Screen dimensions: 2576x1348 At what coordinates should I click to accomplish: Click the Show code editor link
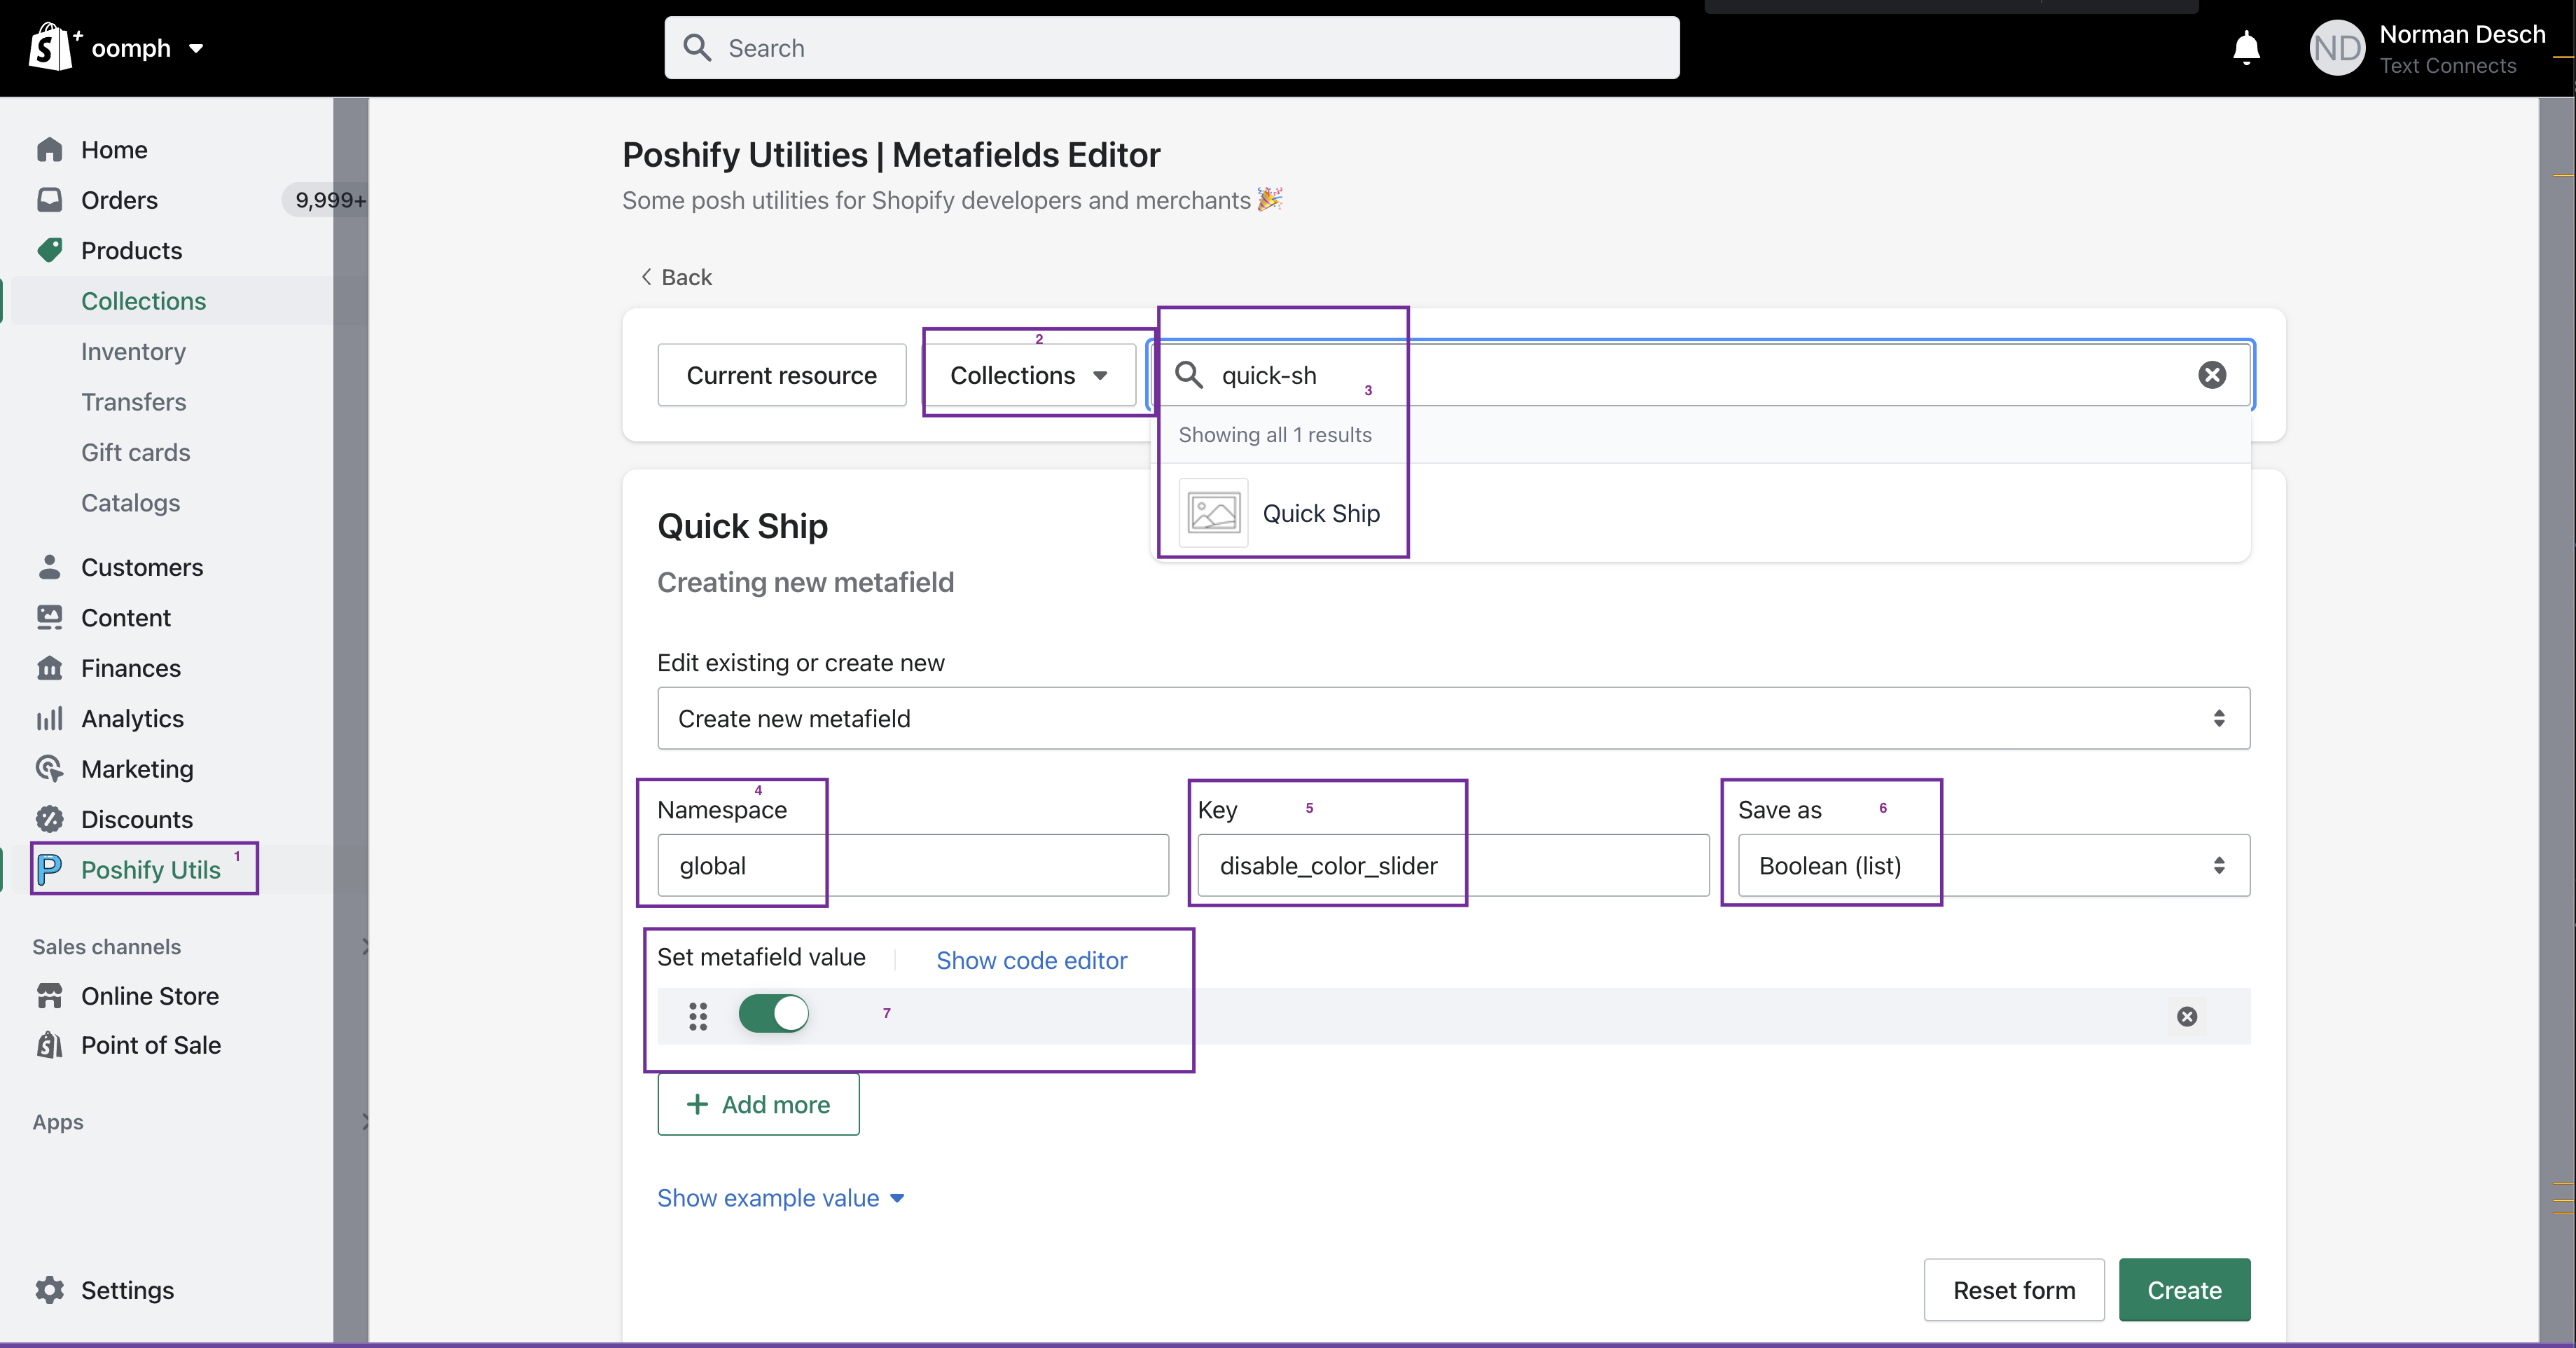(1031, 960)
